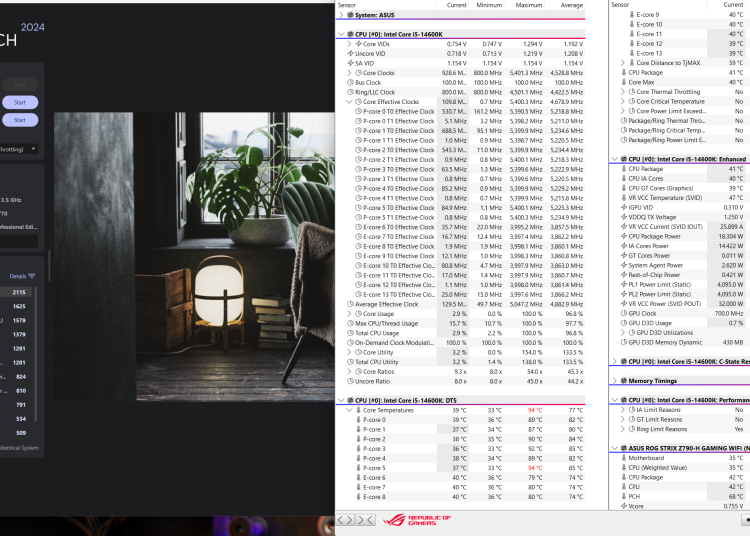Expand the Core Usage row
The height and width of the screenshot is (536, 750).
(350, 314)
